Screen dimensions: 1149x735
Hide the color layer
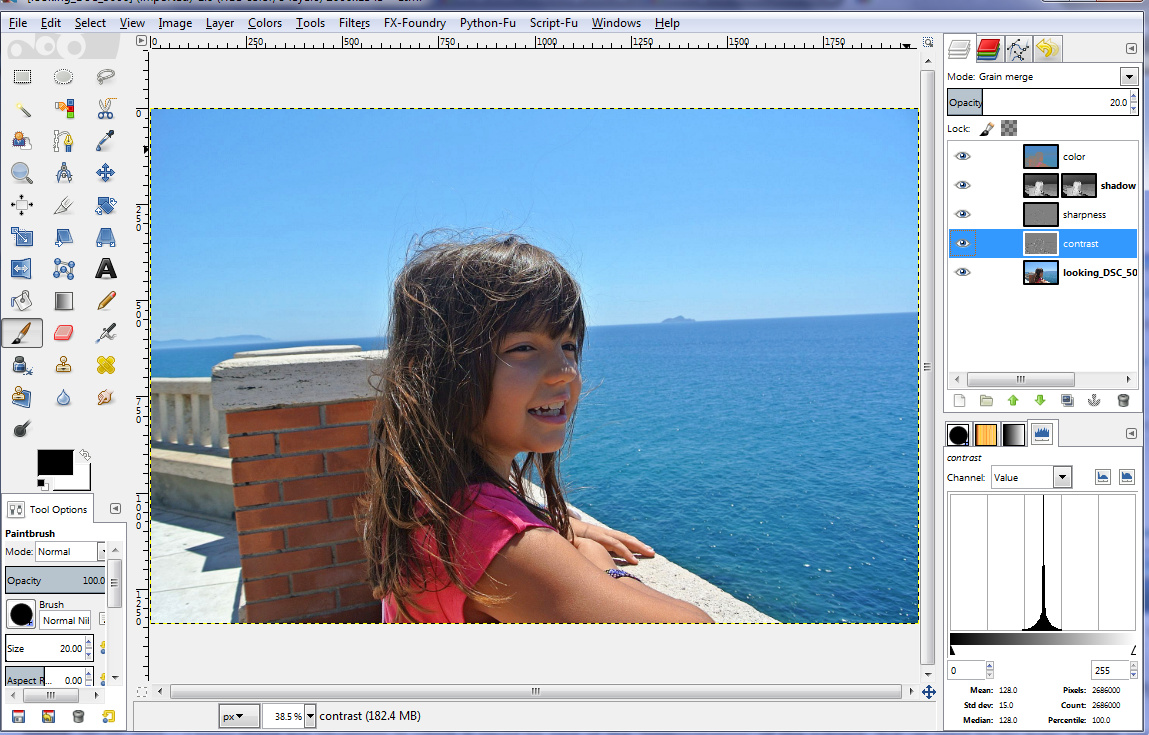pyautogui.click(x=962, y=156)
